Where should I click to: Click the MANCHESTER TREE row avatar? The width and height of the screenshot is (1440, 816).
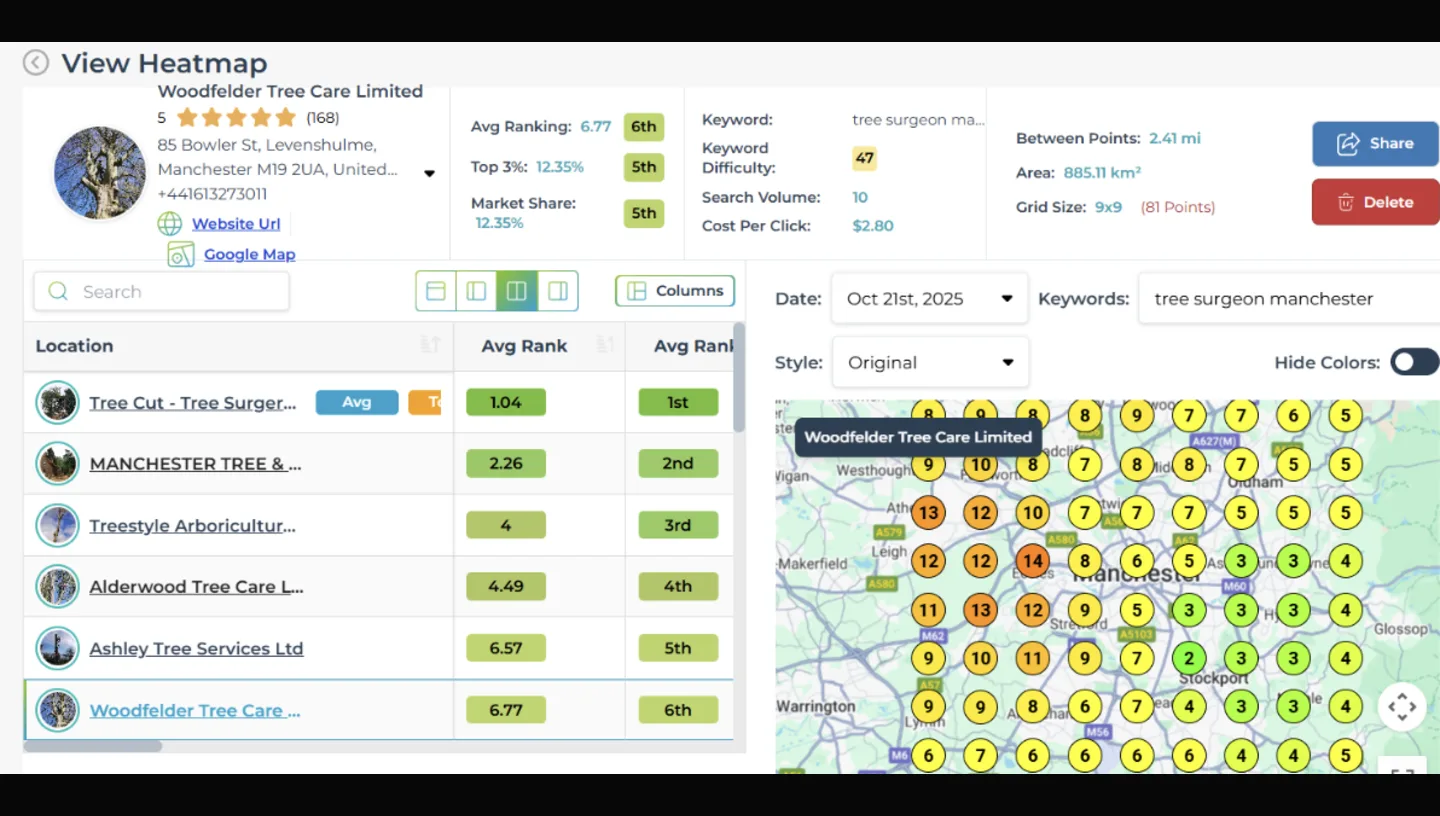tap(57, 464)
